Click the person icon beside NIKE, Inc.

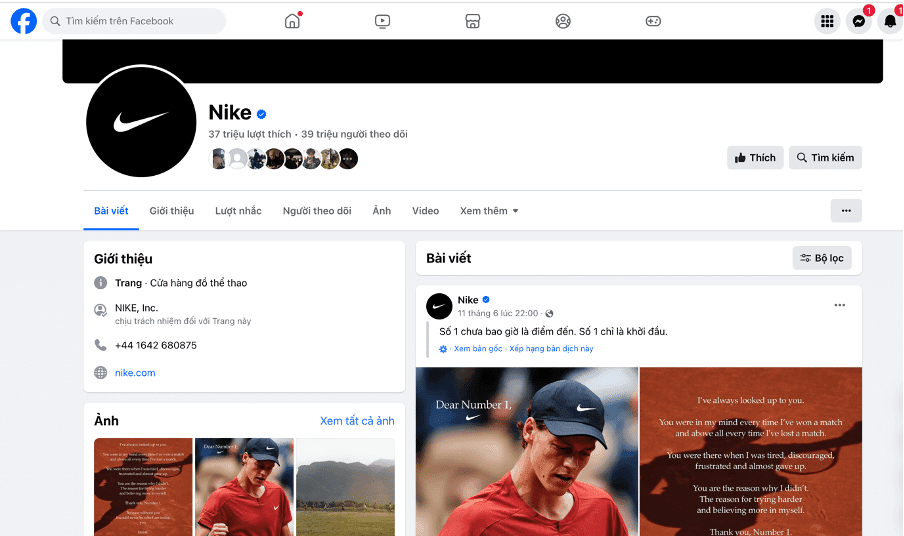coord(100,311)
